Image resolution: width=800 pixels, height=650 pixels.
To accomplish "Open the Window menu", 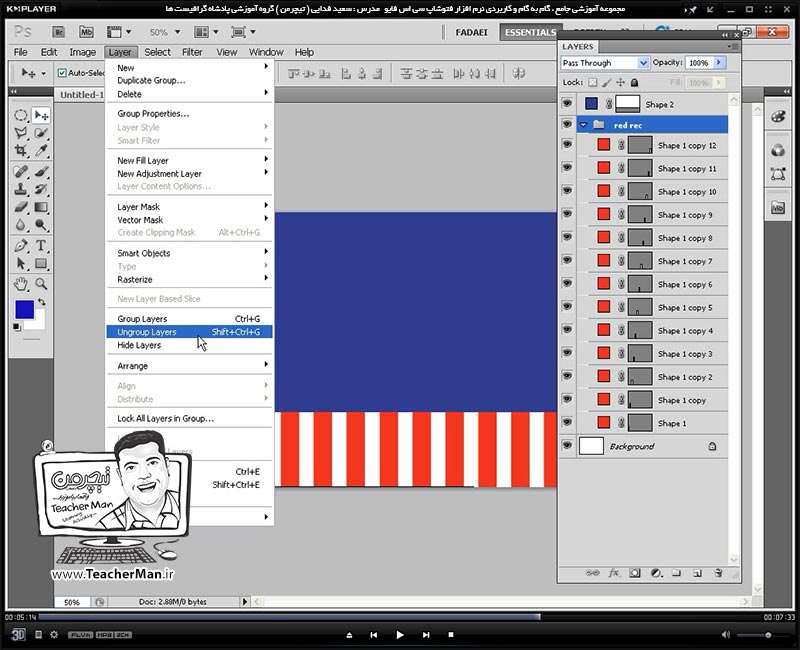I will [266, 52].
